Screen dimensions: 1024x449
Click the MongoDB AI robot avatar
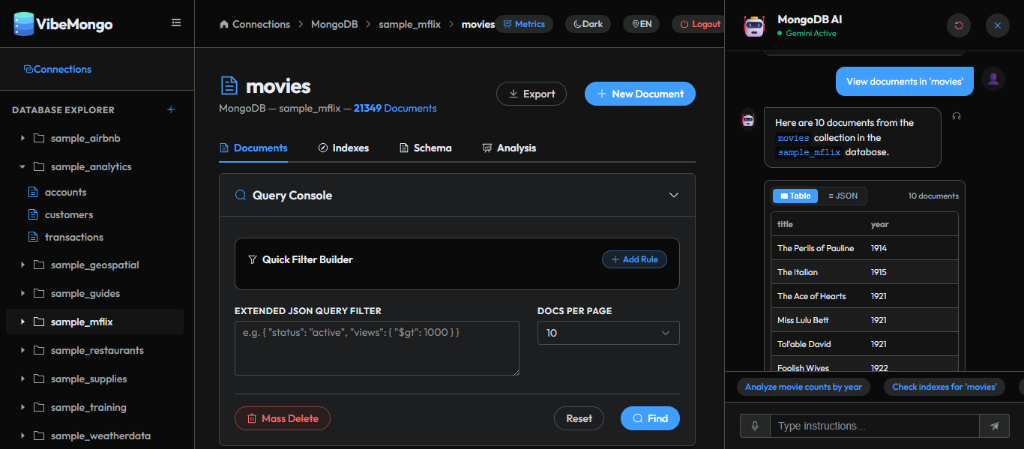[754, 25]
